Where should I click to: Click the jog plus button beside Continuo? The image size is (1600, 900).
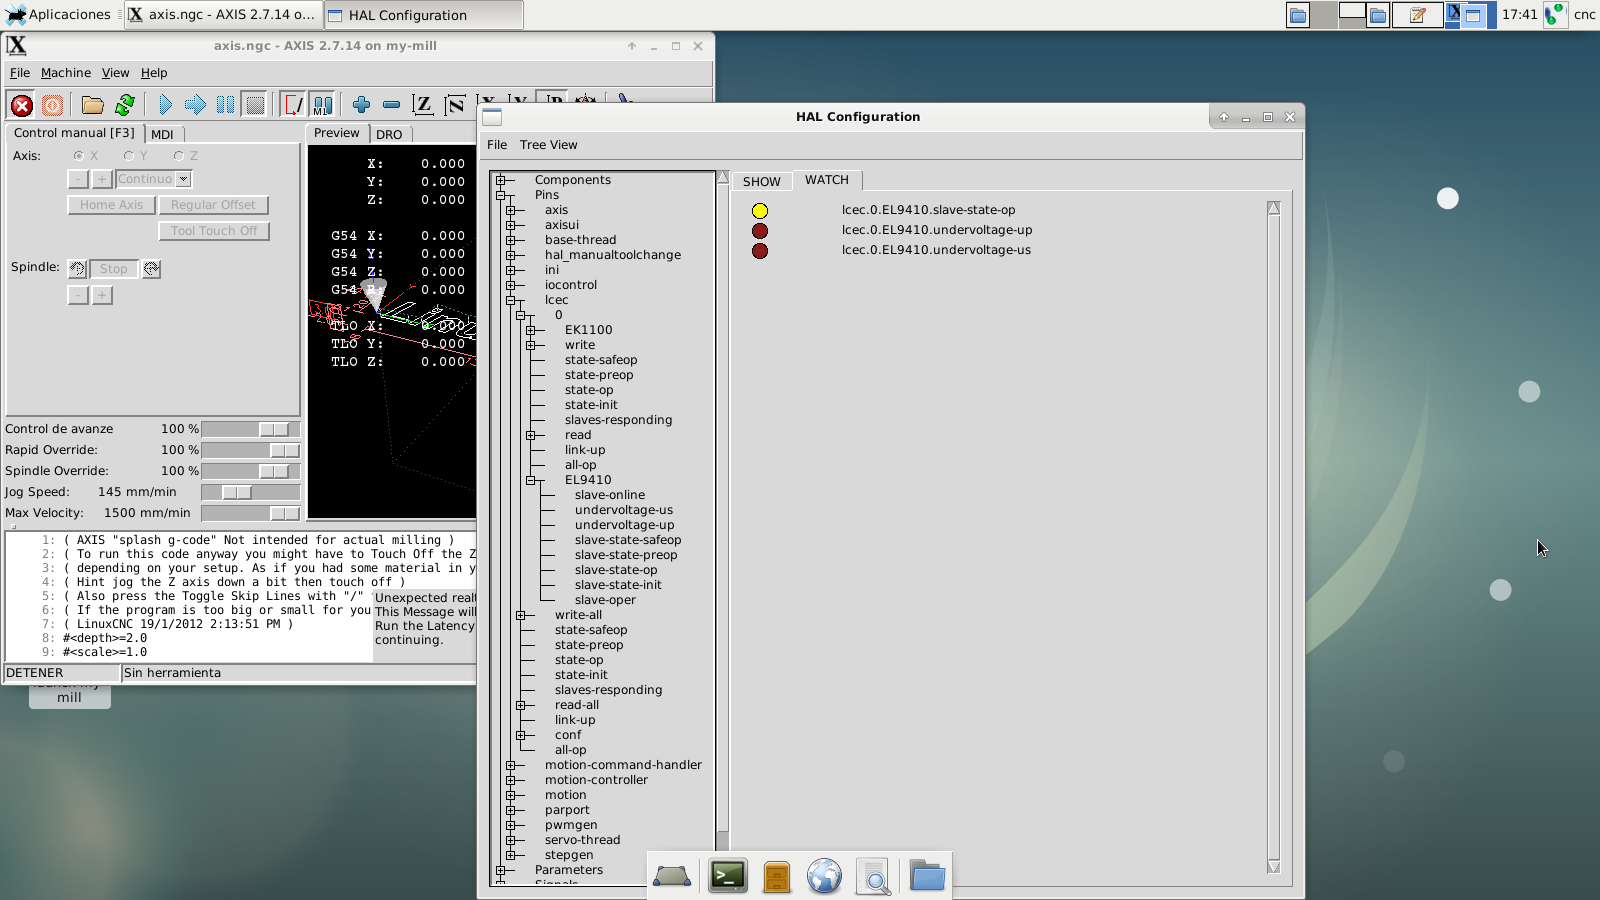coord(102,179)
